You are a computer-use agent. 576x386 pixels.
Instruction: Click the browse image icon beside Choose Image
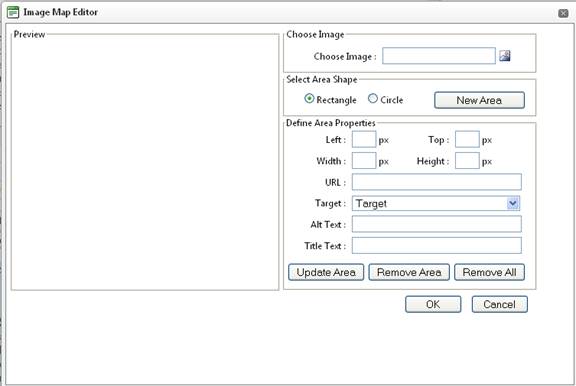pos(505,56)
